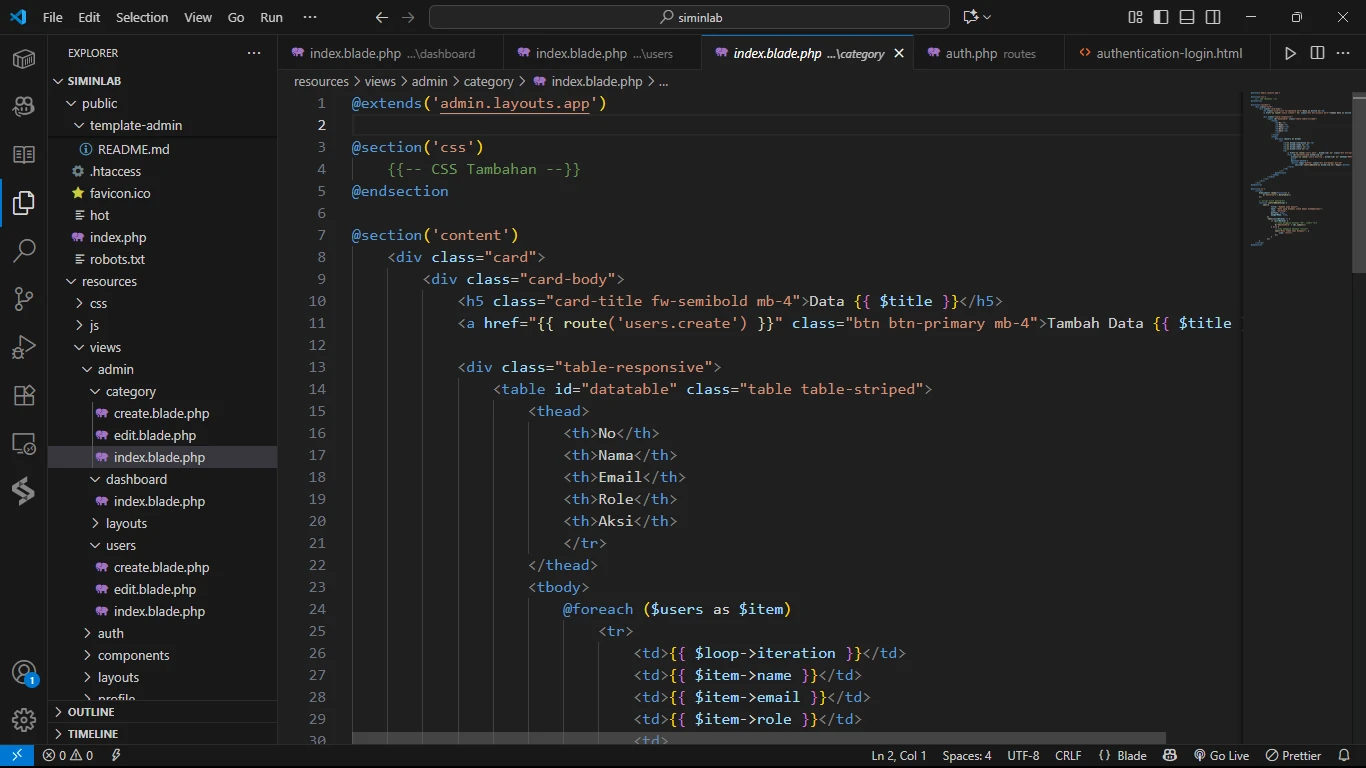Screen dimensions: 1366x768
Task: Open the Selection menu
Action: [142, 17]
